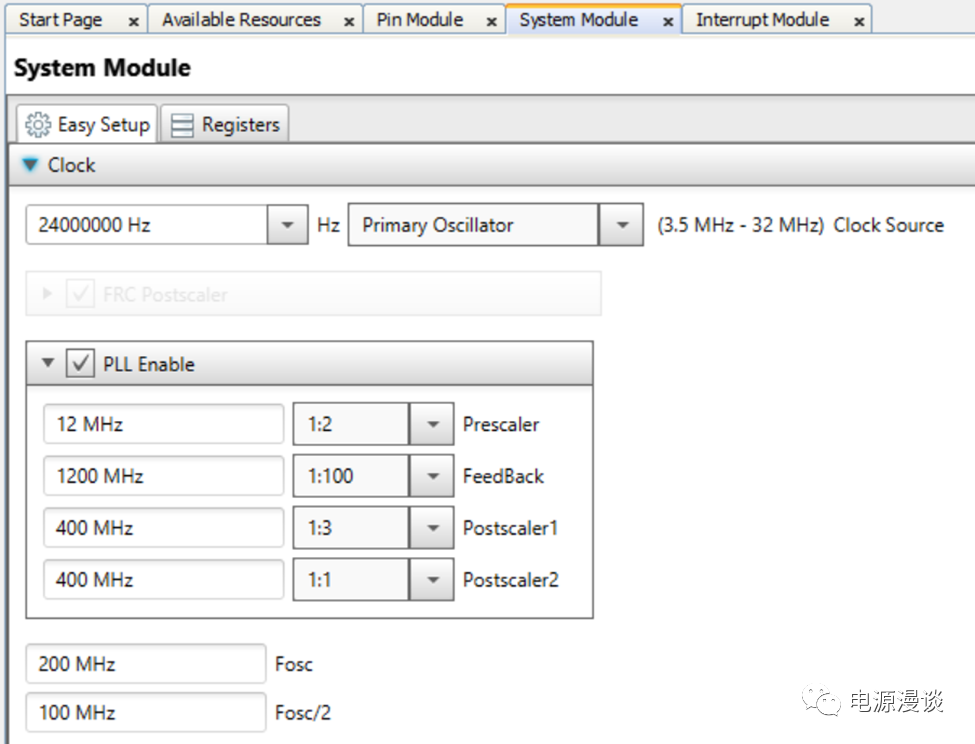Uncheck the PLL Enable checkbox
This screenshot has width=975, height=744.
coord(80,364)
